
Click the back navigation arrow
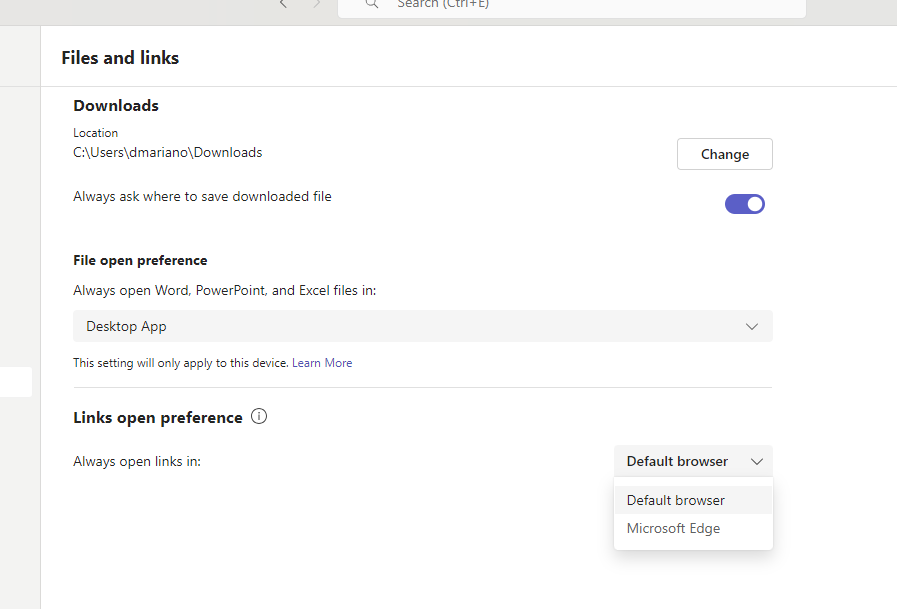(x=284, y=4)
